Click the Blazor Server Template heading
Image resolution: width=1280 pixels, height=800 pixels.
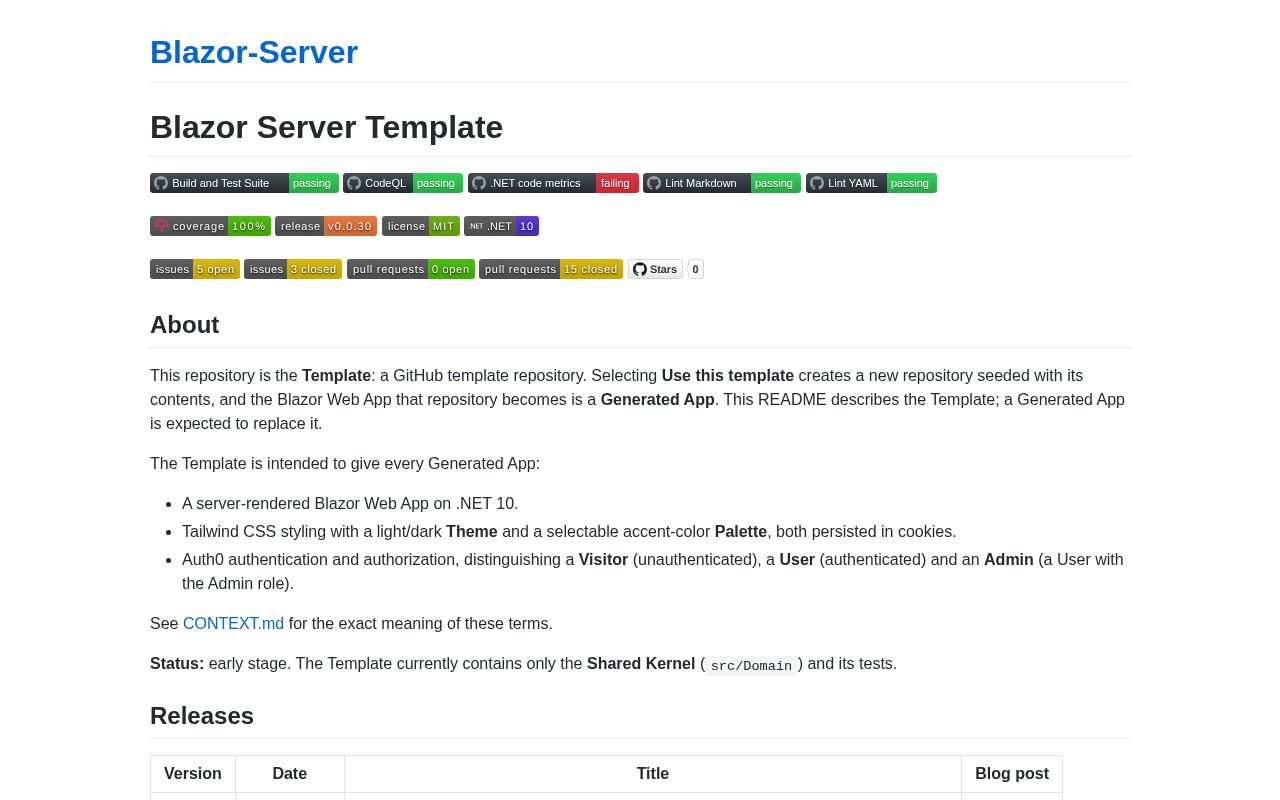pos(326,127)
